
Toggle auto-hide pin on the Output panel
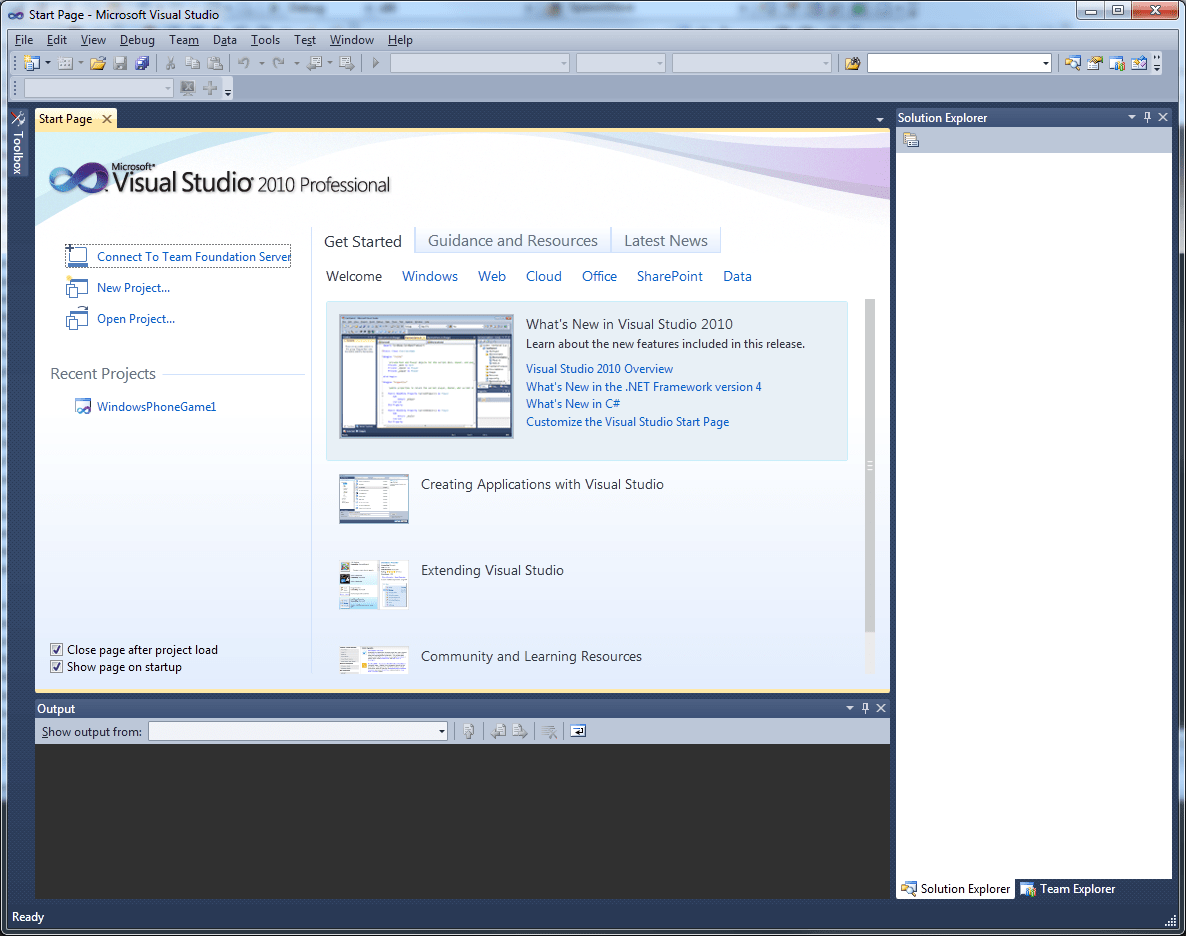point(865,708)
